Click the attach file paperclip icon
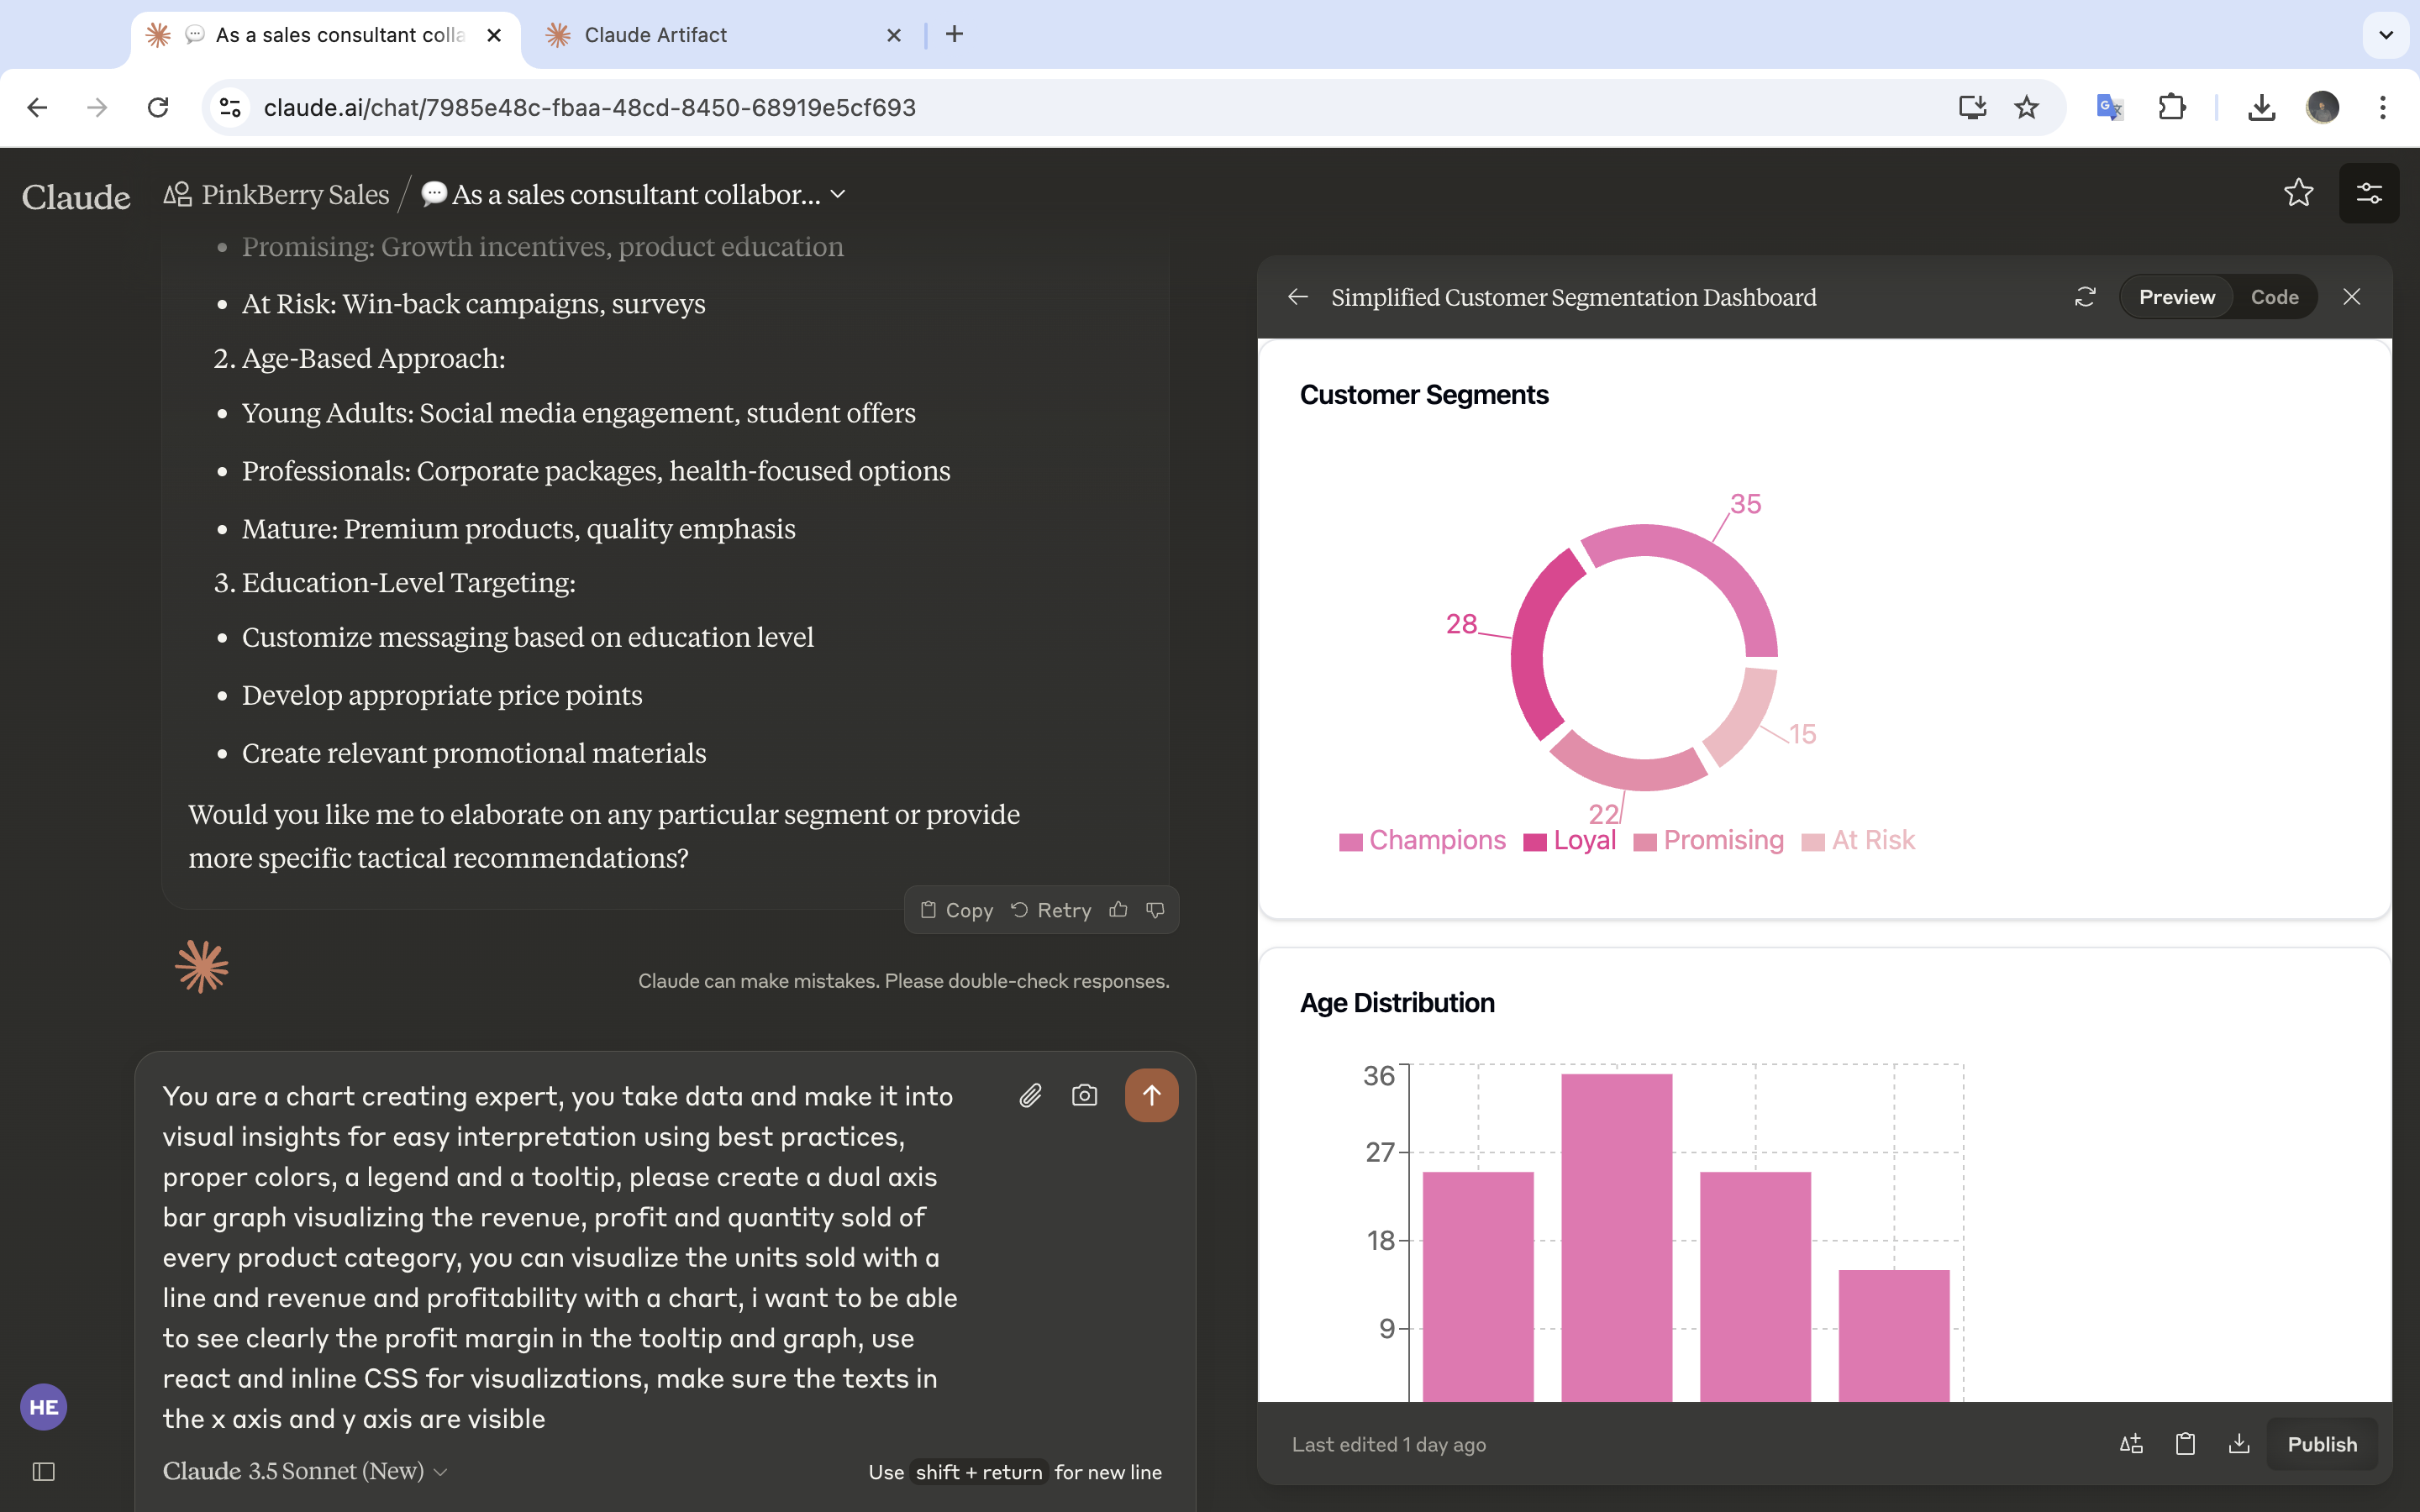Screen dimensions: 2420x1512 [1030, 1095]
